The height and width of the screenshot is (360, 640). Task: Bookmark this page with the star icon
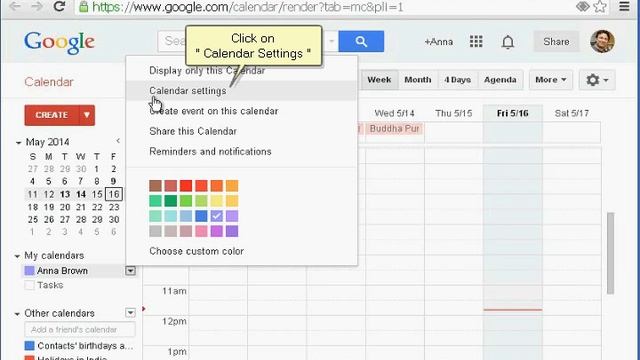[x=600, y=7]
